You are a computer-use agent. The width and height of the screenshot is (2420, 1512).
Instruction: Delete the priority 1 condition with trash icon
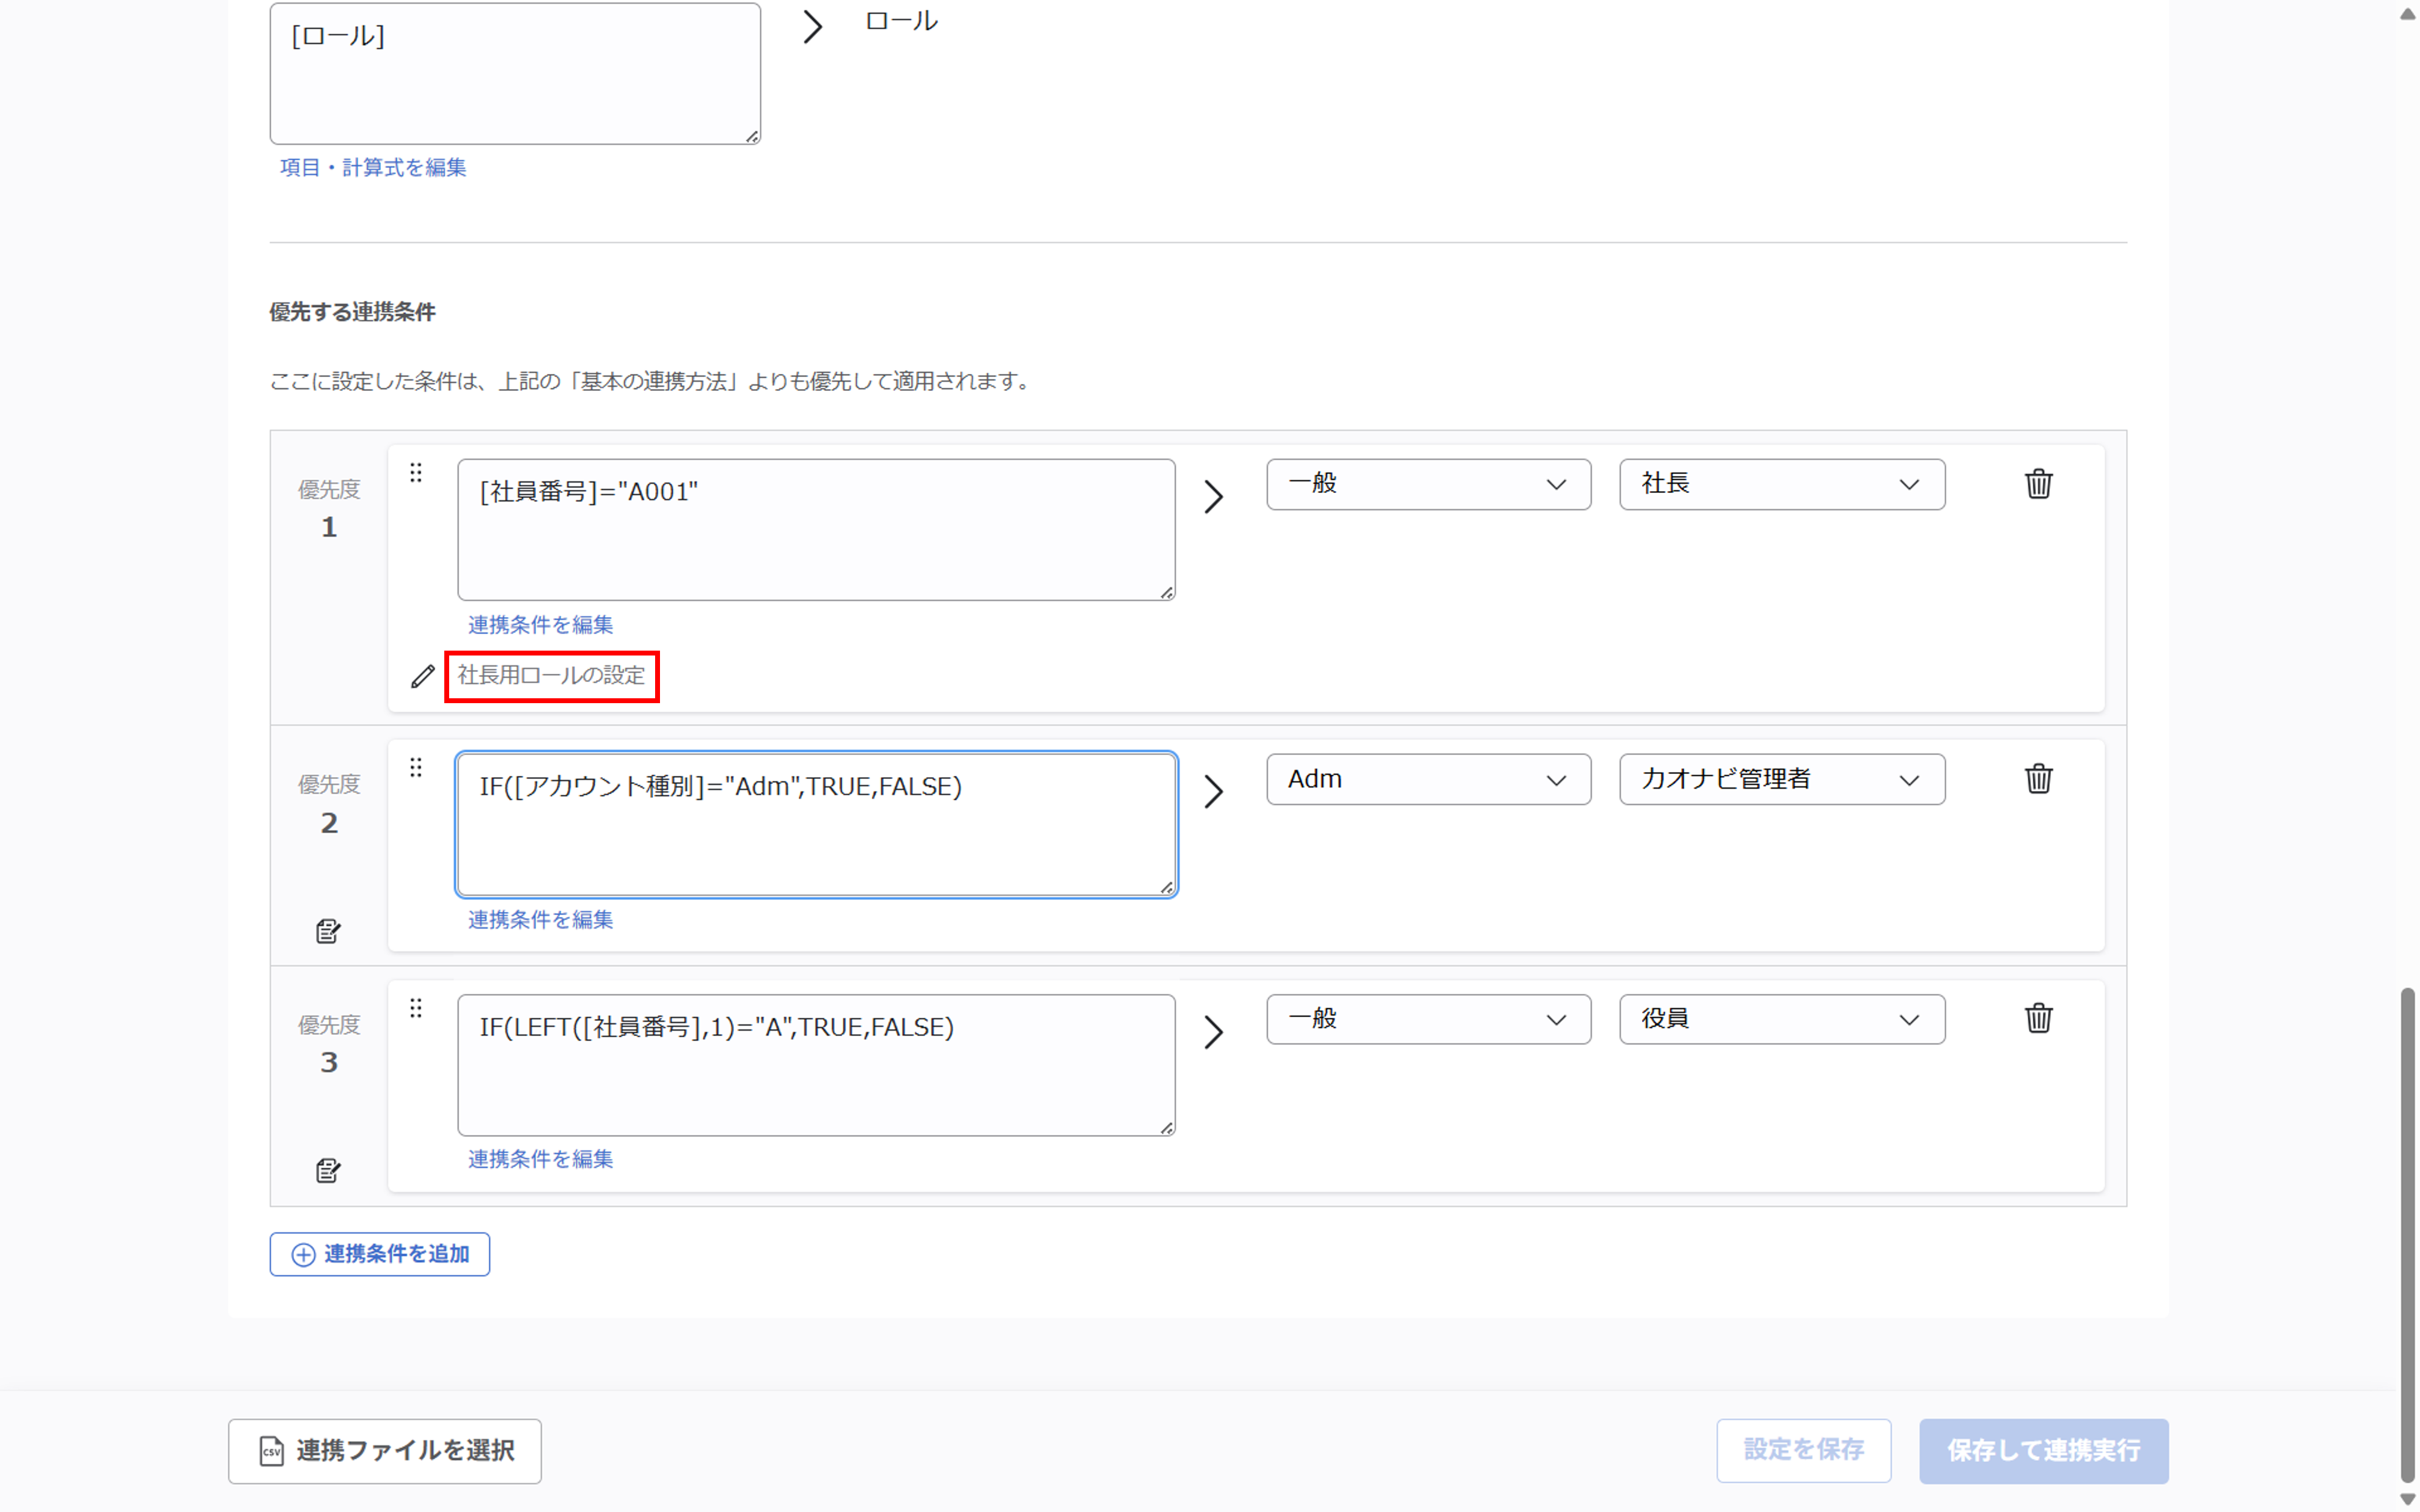tap(2038, 484)
